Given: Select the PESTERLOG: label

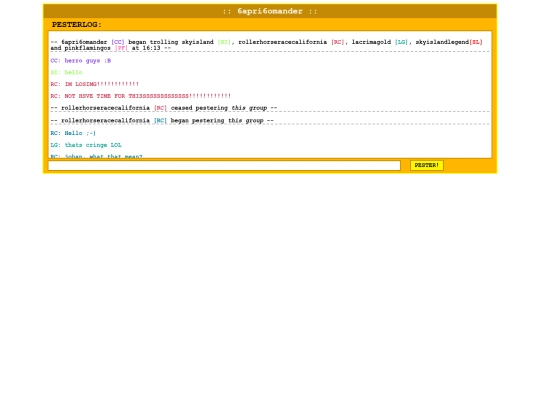Looking at the screenshot, I should point(76,24).
